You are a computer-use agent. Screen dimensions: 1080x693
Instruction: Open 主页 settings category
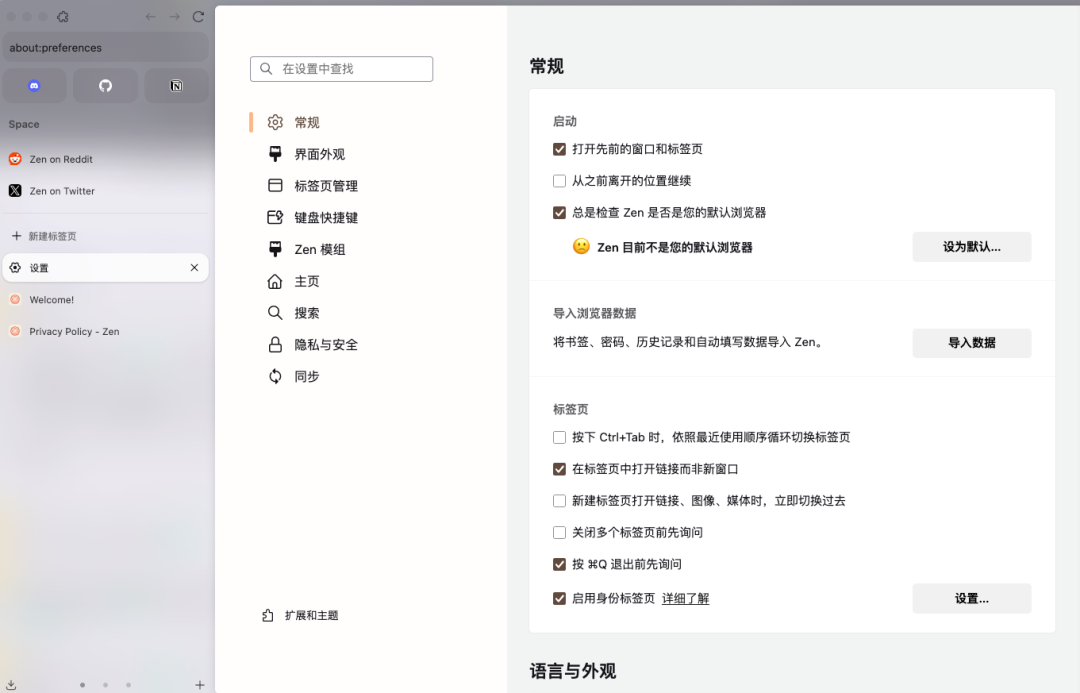tap(342, 281)
